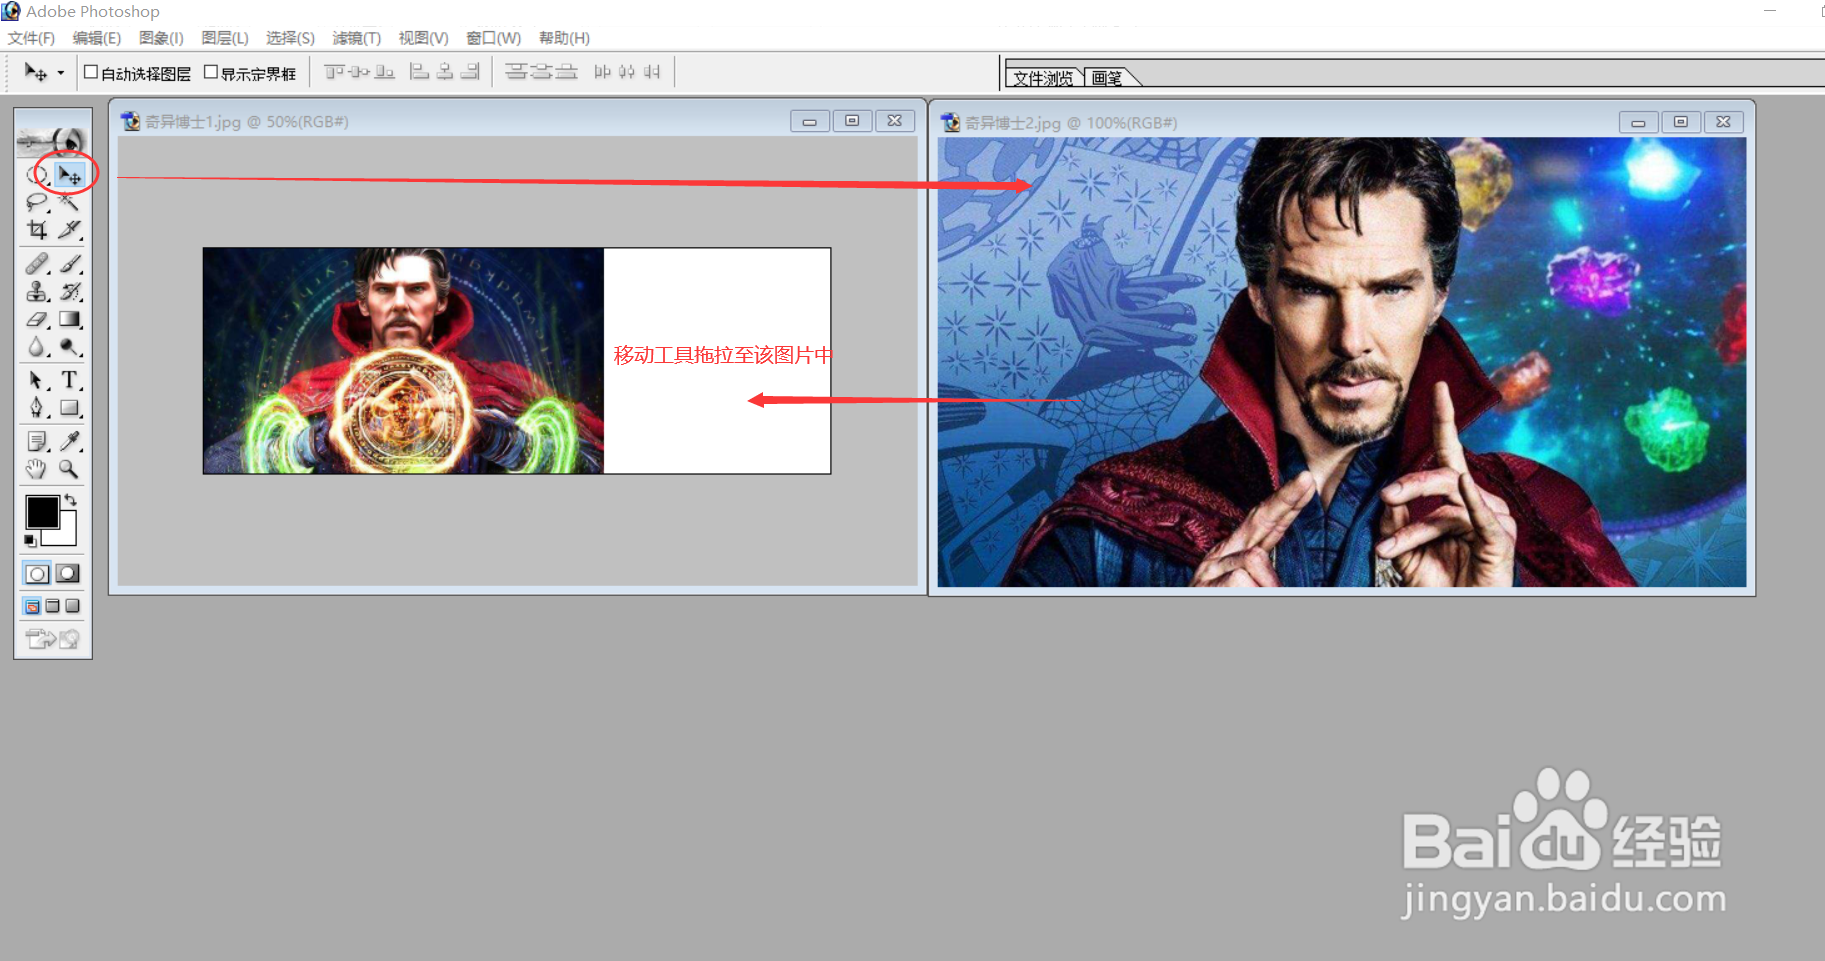This screenshot has width=1825, height=961.
Task: Open the 视图(V) menu
Action: point(424,38)
